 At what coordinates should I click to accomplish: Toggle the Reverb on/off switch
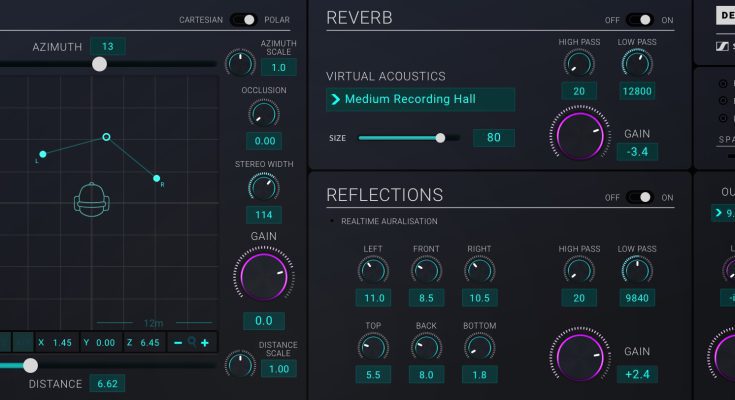[640, 20]
